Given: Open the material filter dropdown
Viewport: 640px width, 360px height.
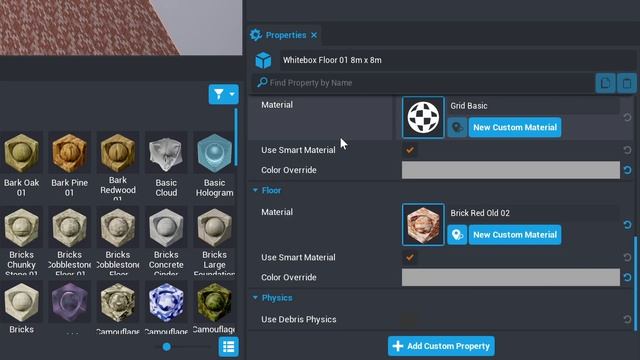Looking at the screenshot, I should [224, 94].
